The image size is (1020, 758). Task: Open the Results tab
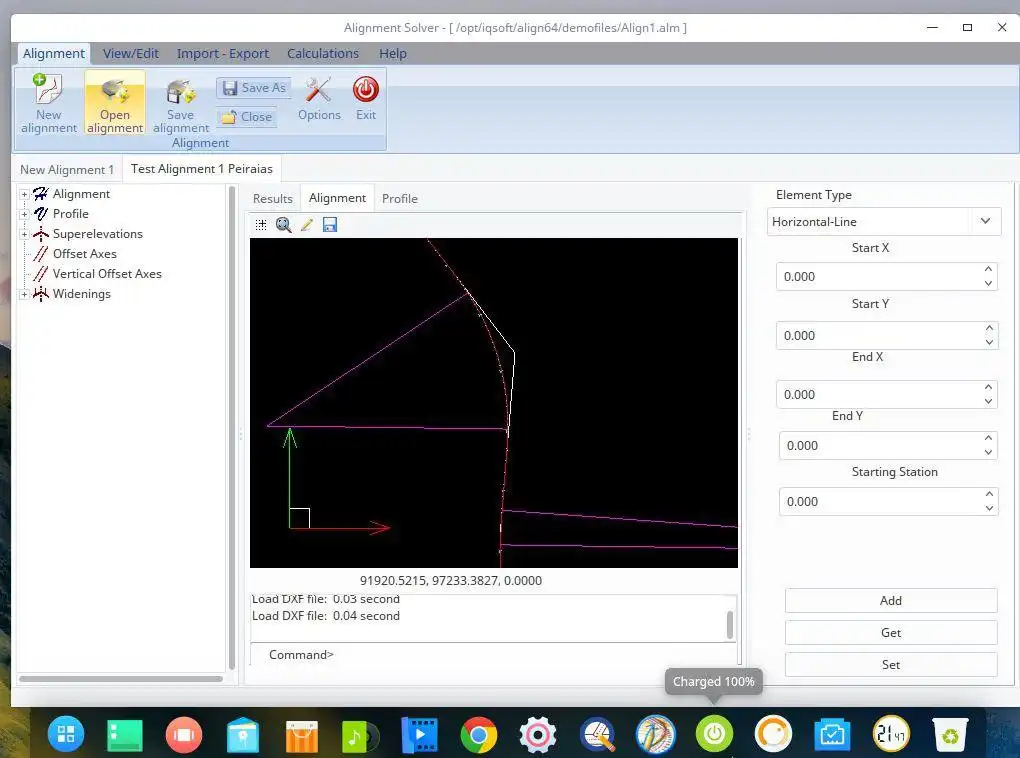(x=272, y=198)
